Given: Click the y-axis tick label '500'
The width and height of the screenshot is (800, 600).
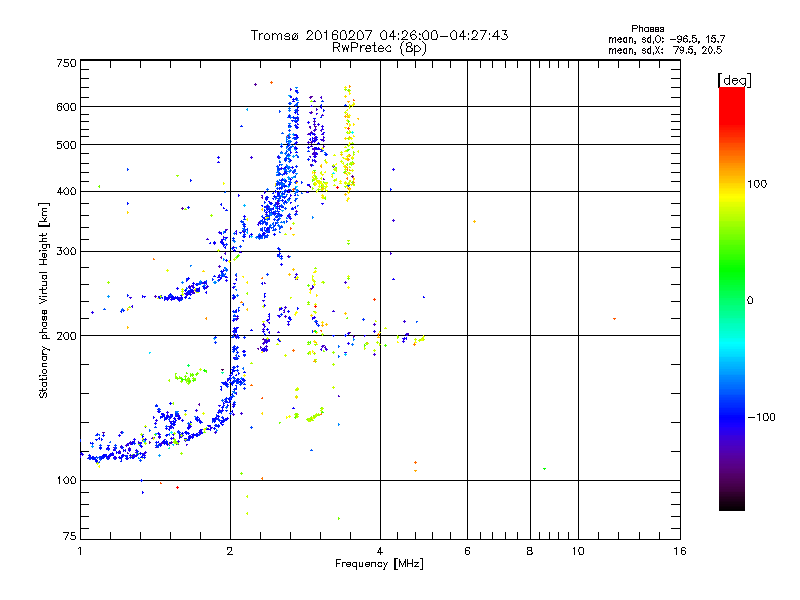Looking at the screenshot, I should [67, 145].
